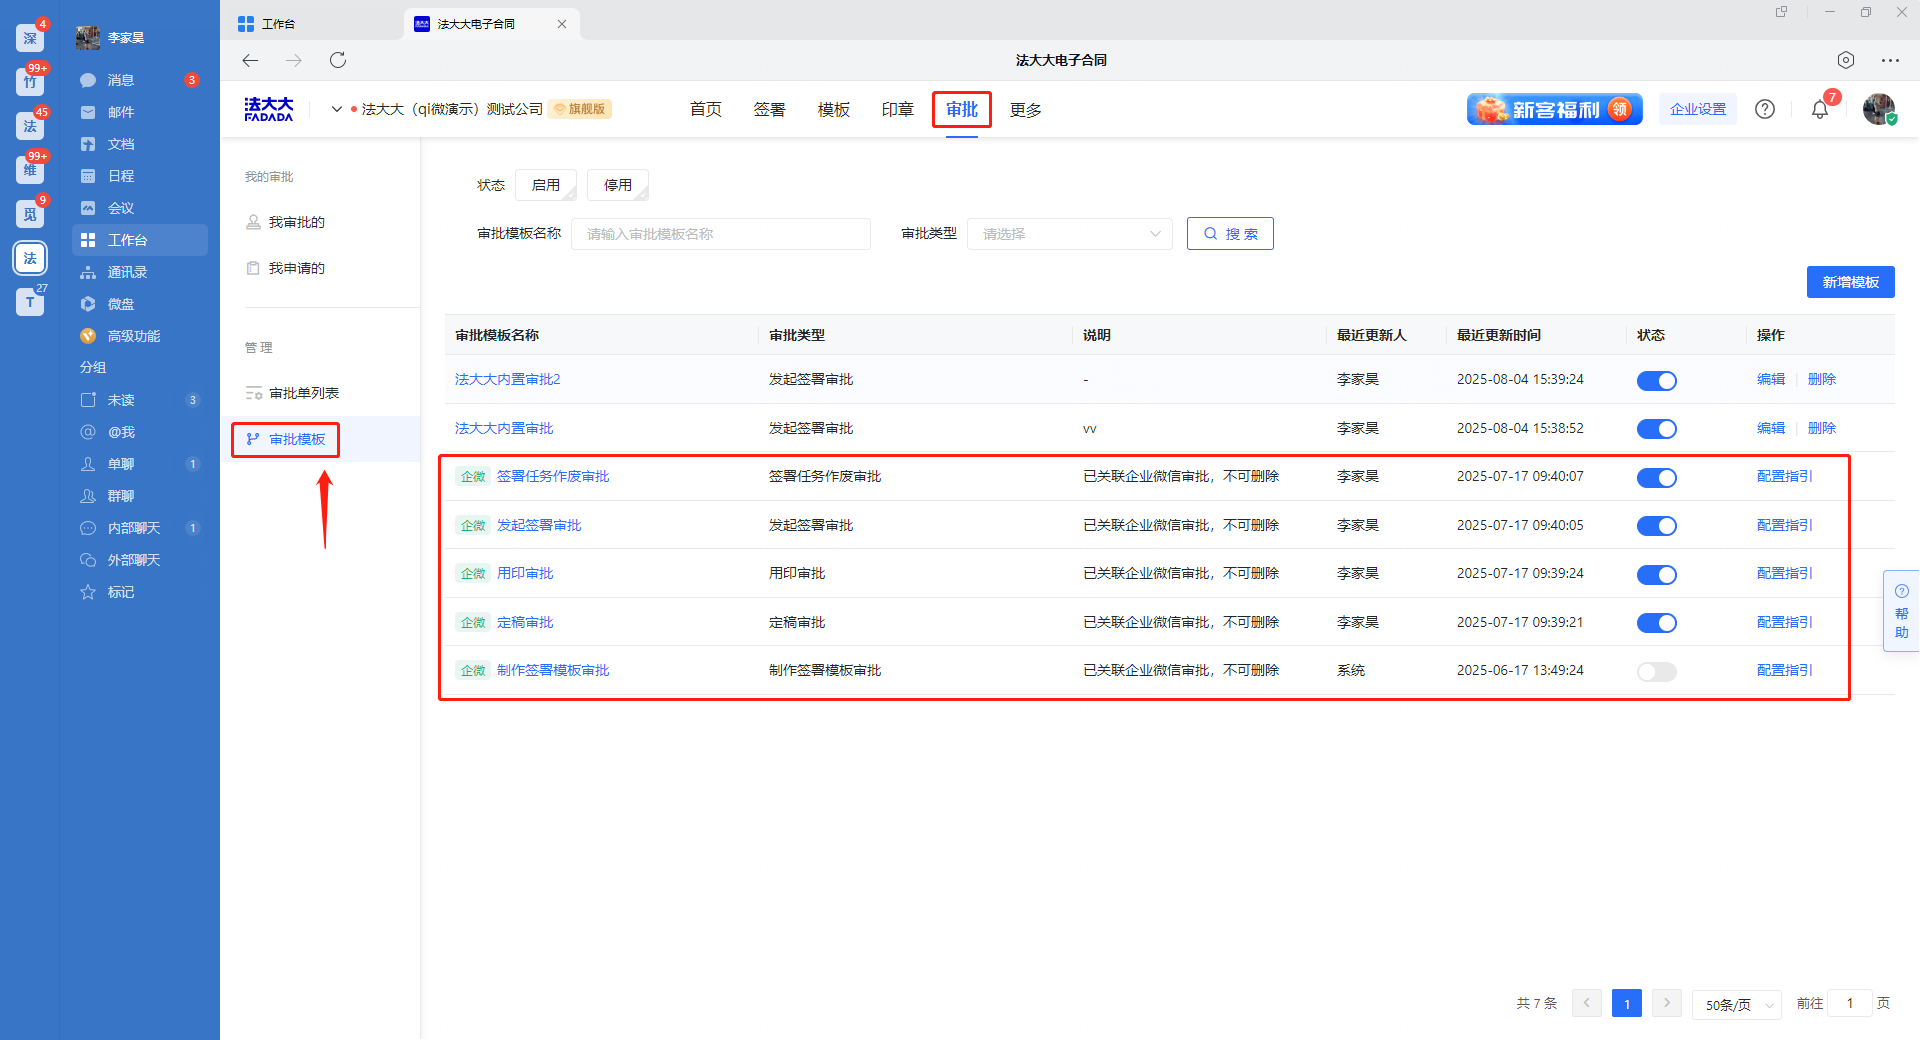Click the user avatar at top right

tap(1879, 109)
